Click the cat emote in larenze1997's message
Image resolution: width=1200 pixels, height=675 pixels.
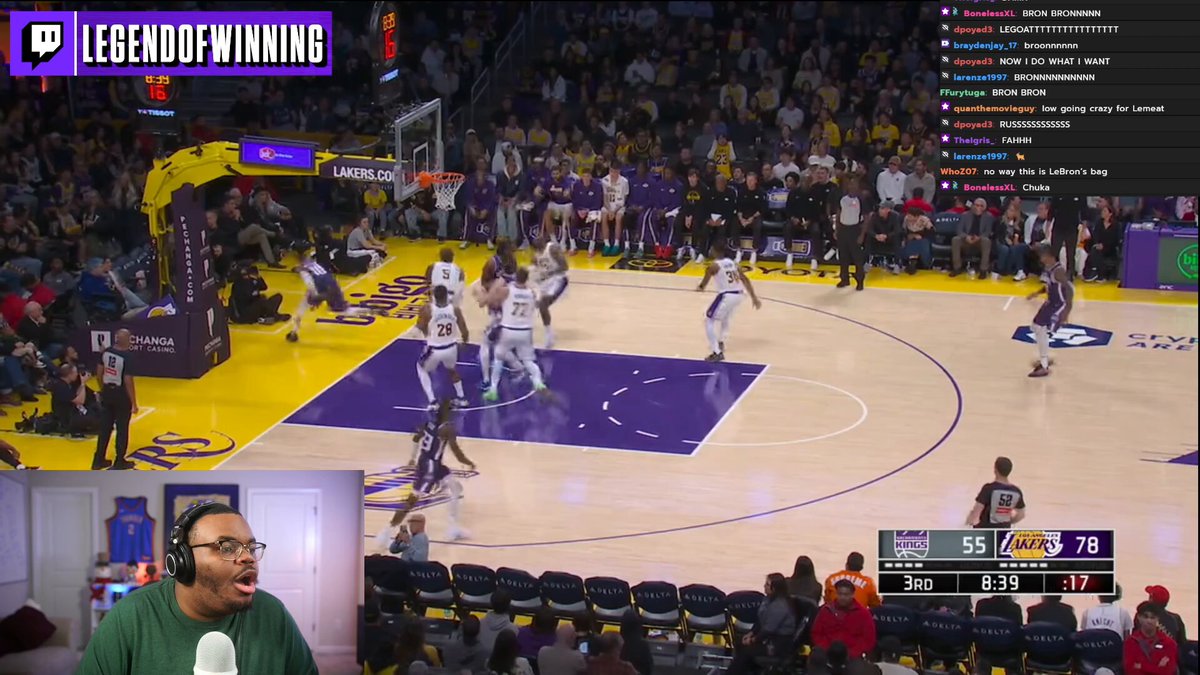[1020, 156]
